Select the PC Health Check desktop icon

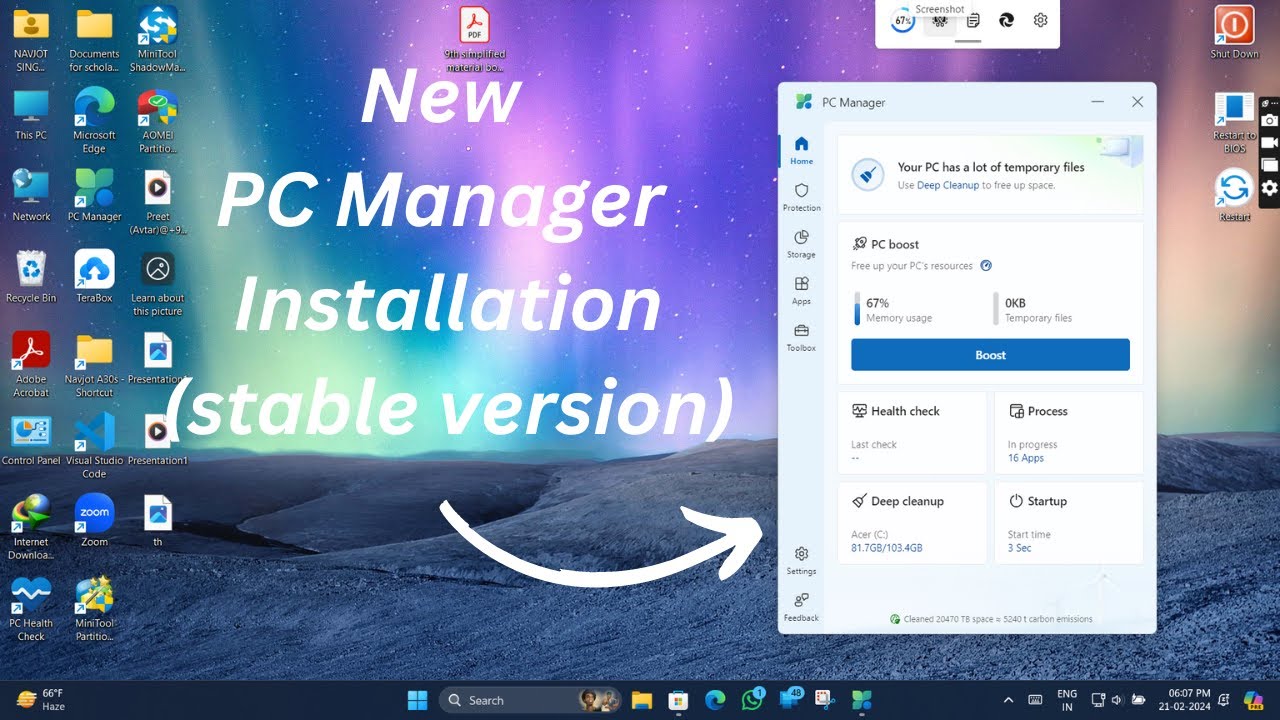31,608
